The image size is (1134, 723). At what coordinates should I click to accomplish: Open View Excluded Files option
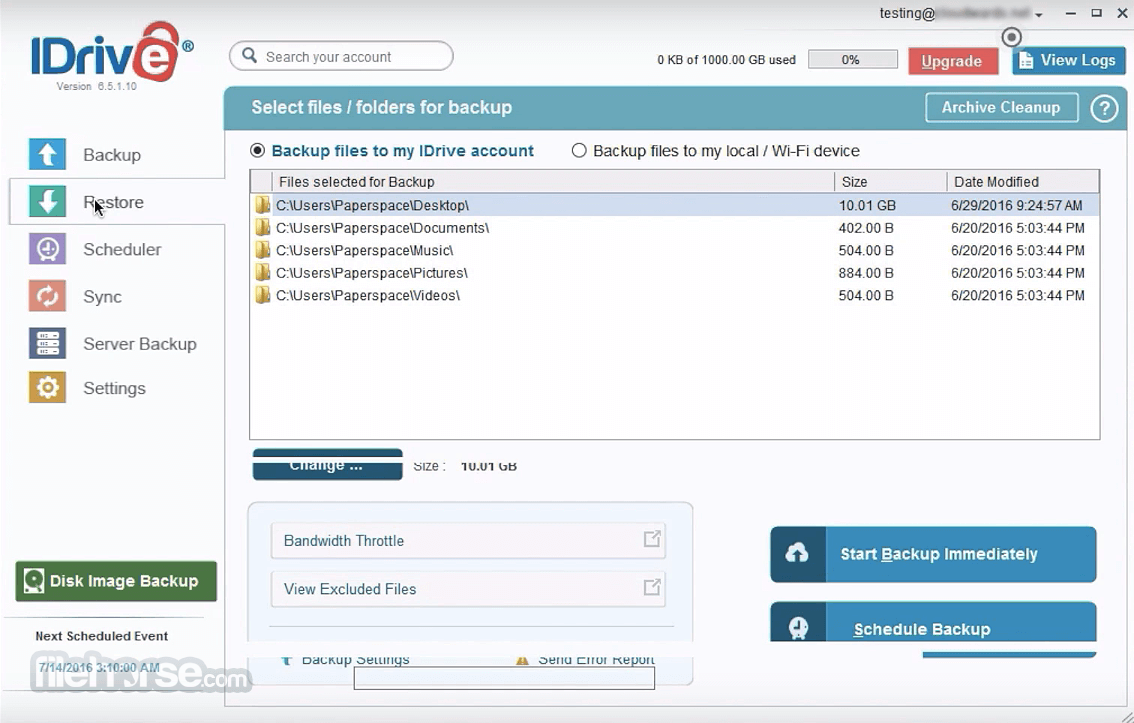point(468,589)
